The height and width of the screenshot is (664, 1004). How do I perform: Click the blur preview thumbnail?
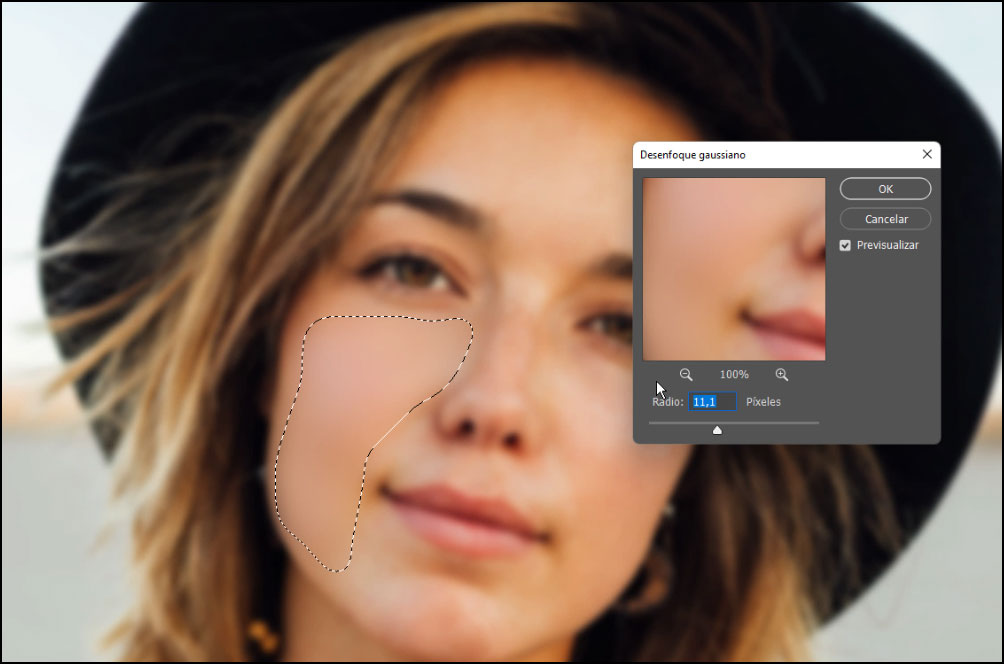pos(734,269)
